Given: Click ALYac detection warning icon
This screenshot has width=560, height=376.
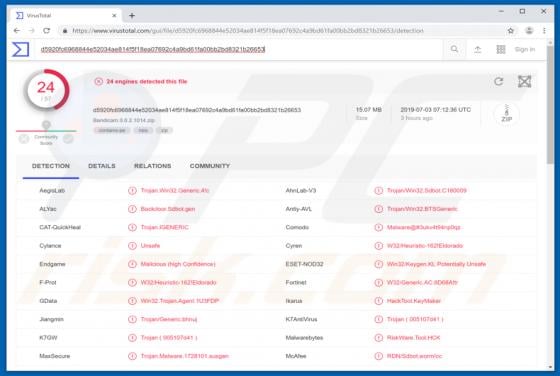Looking at the screenshot, I should [x=132, y=209].
